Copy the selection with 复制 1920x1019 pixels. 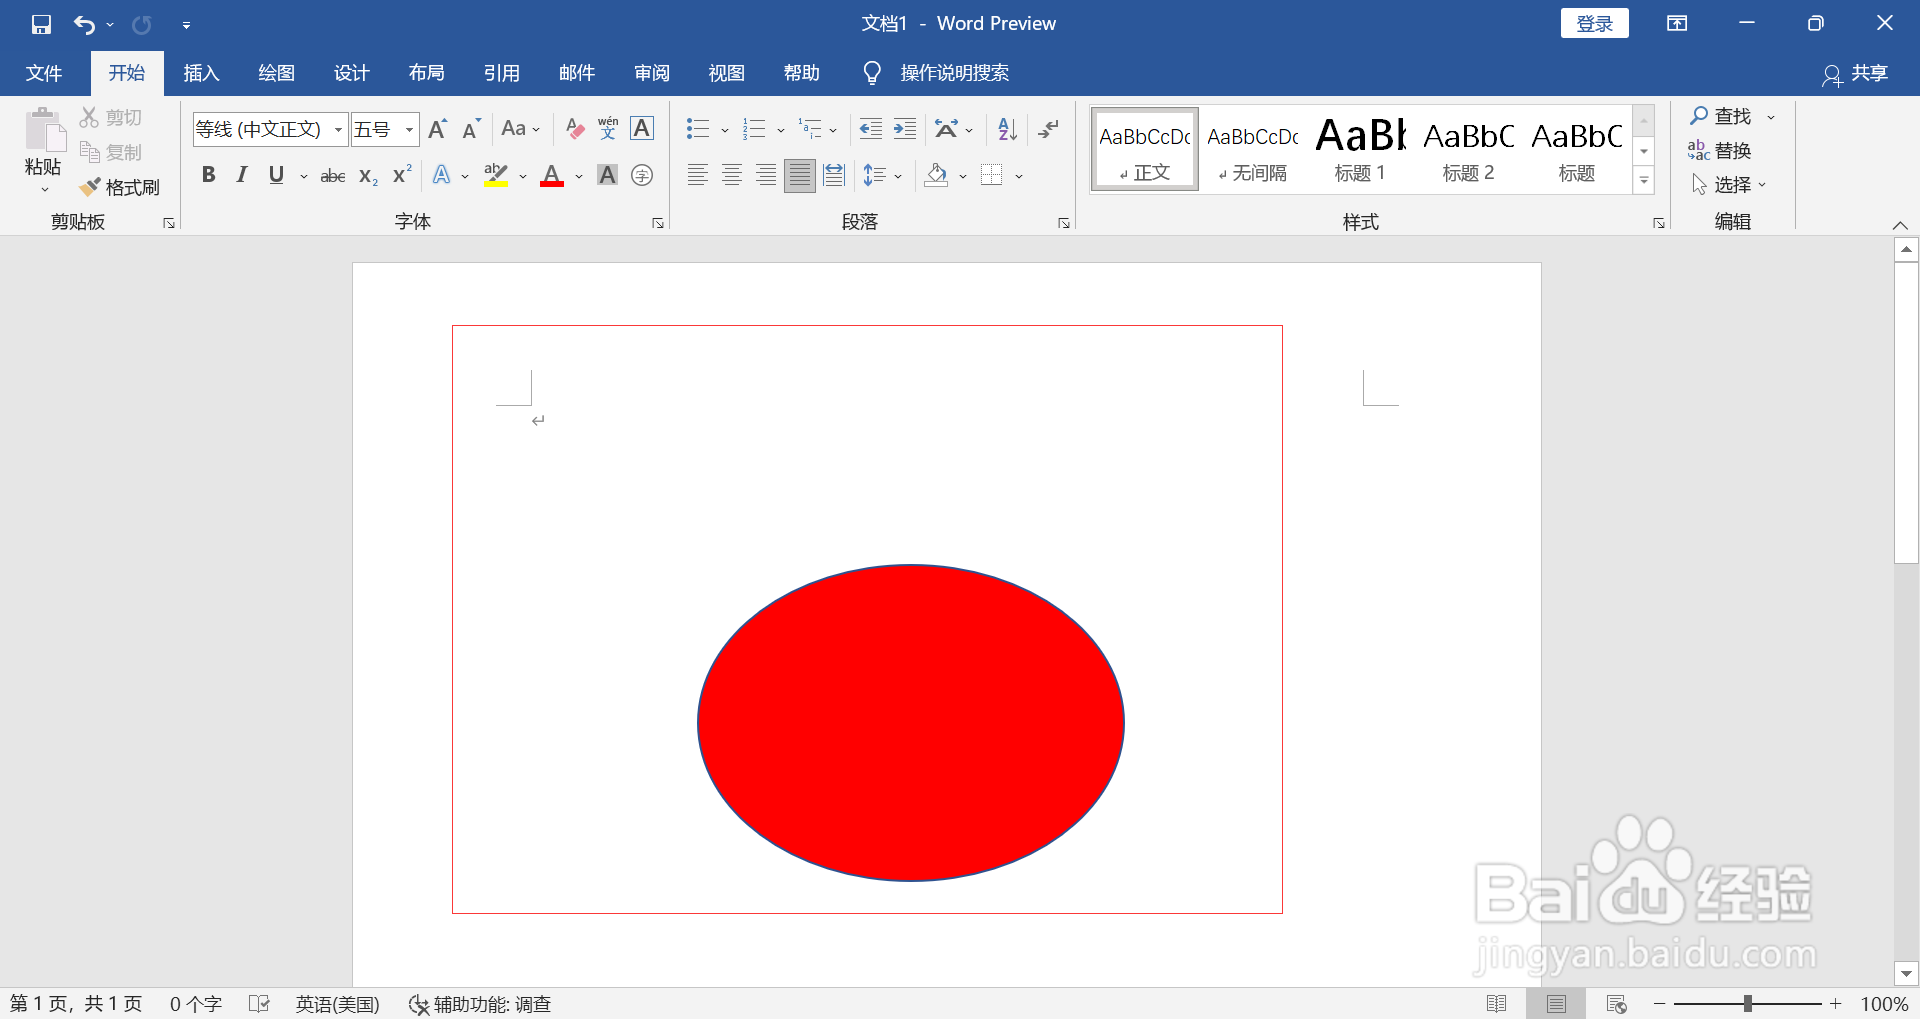tap(111, 152)
